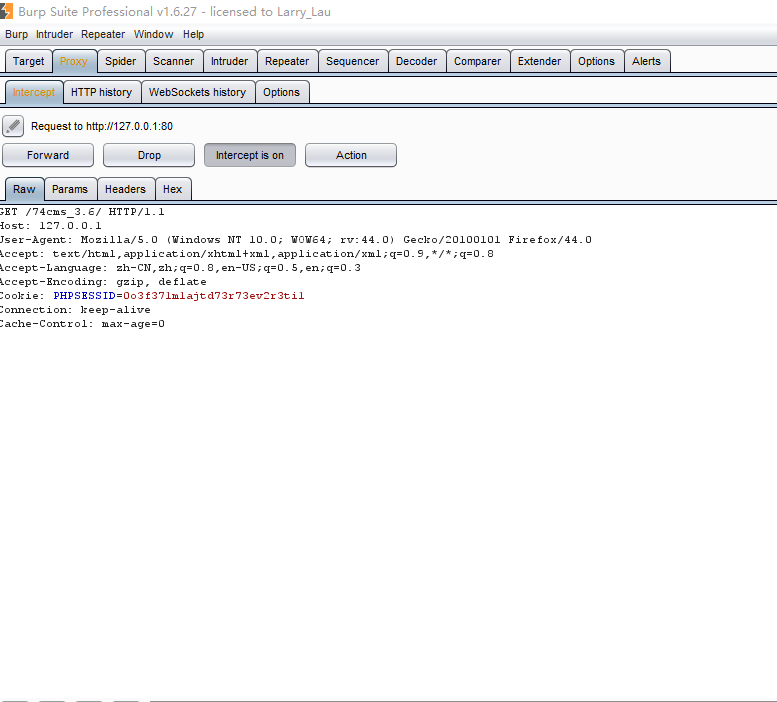Switch to the Extender tab
The height and width of the screenshot is (702, 777).
539,61
